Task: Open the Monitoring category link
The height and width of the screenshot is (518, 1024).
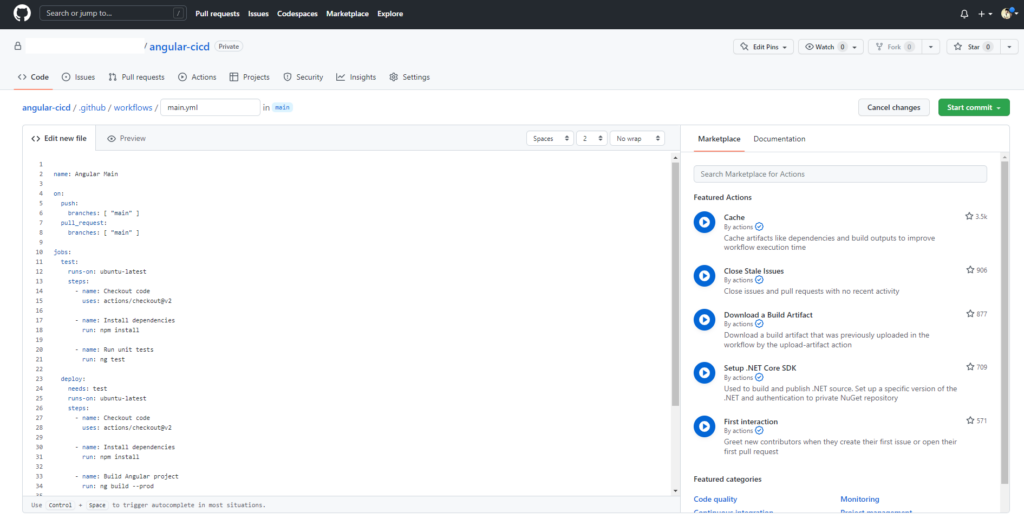Action: click(859, 499)
